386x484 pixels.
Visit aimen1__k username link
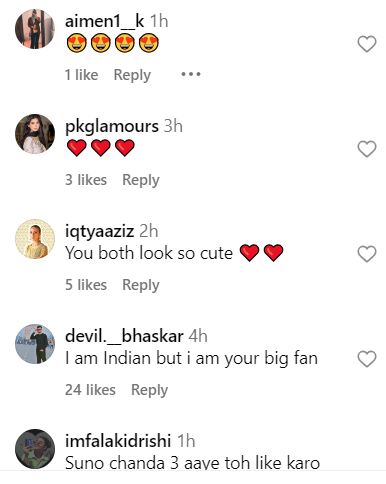tap(104, 22)
